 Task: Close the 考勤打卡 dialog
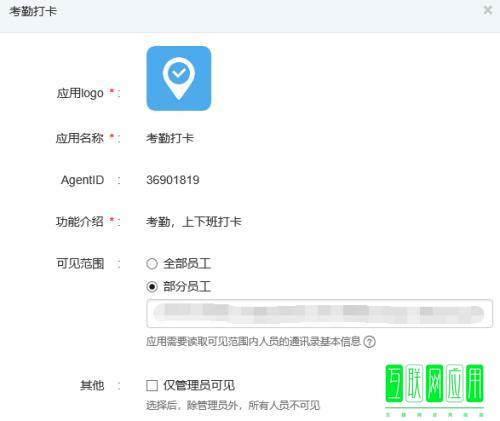point(488,10)
